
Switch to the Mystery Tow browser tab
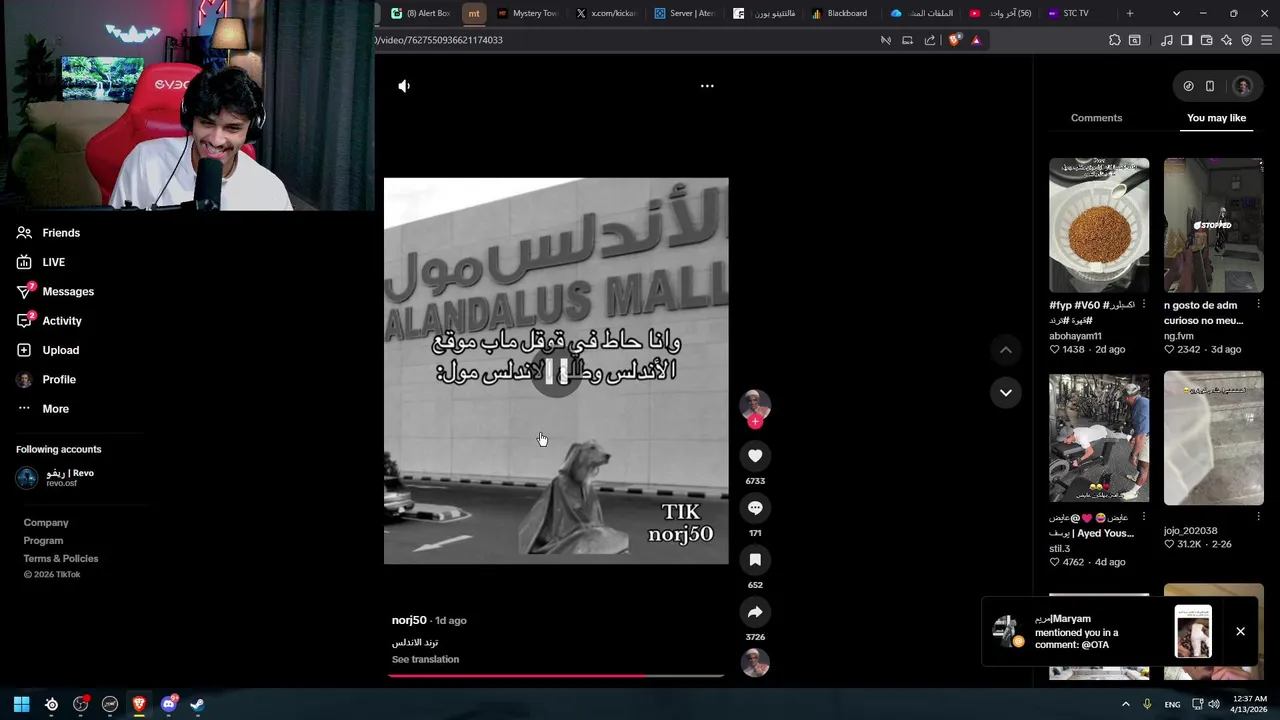[x=527, y=13]
